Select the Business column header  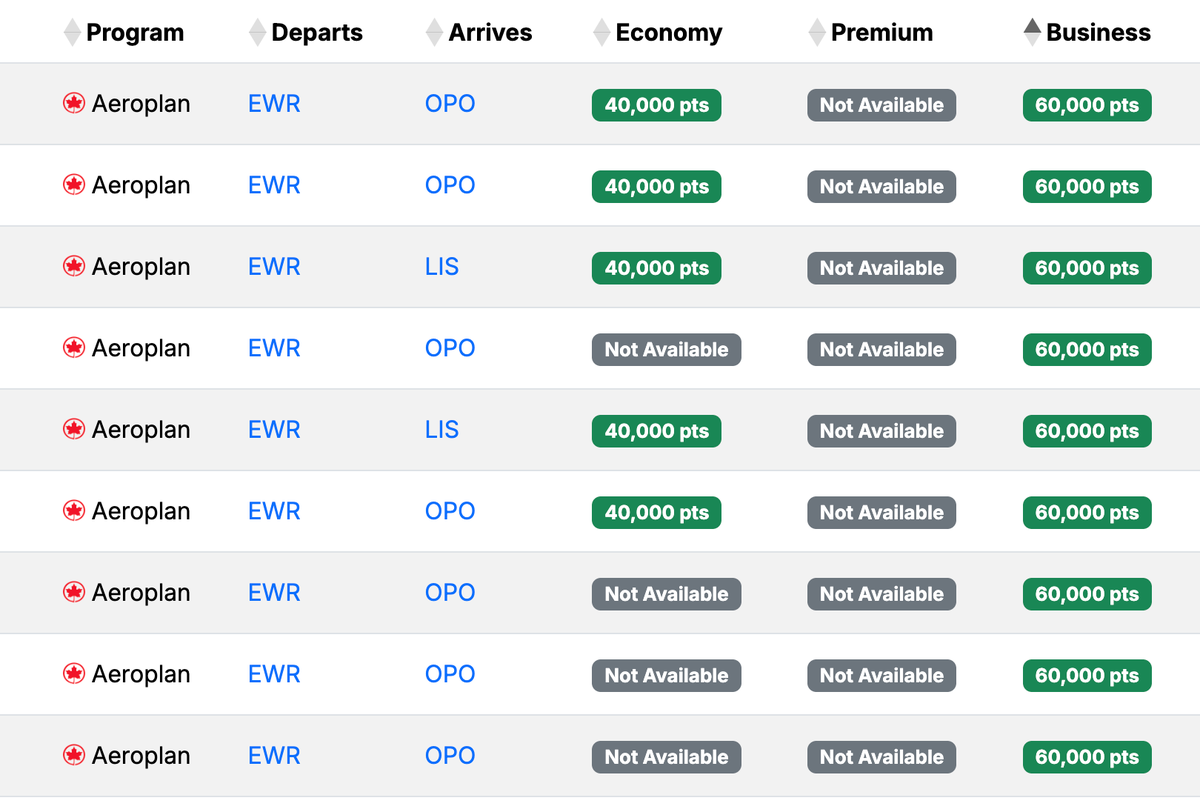pyautogui.click(x=1097, y=32)
